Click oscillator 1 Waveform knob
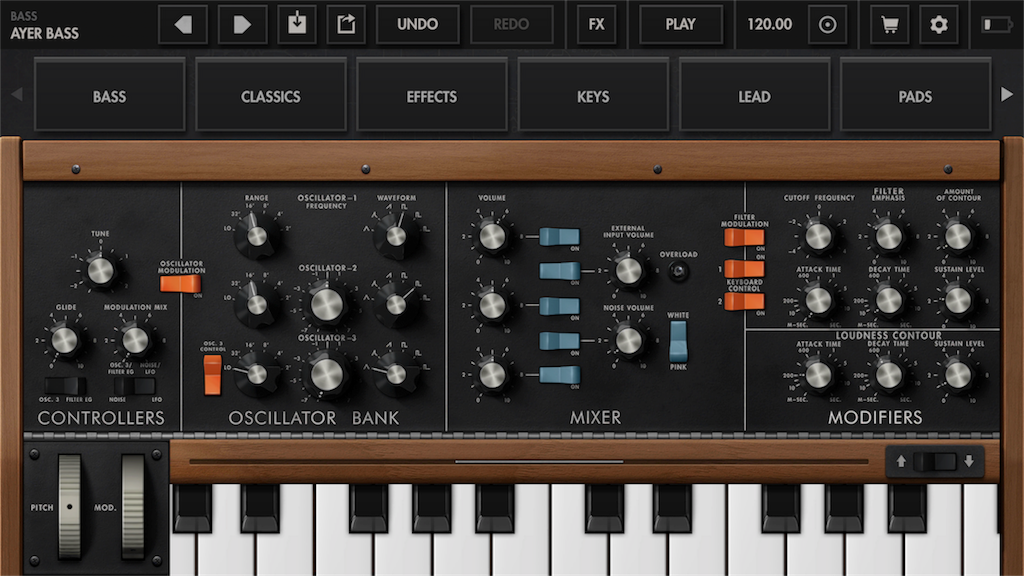1024x576 pixels. pos(396,236)
